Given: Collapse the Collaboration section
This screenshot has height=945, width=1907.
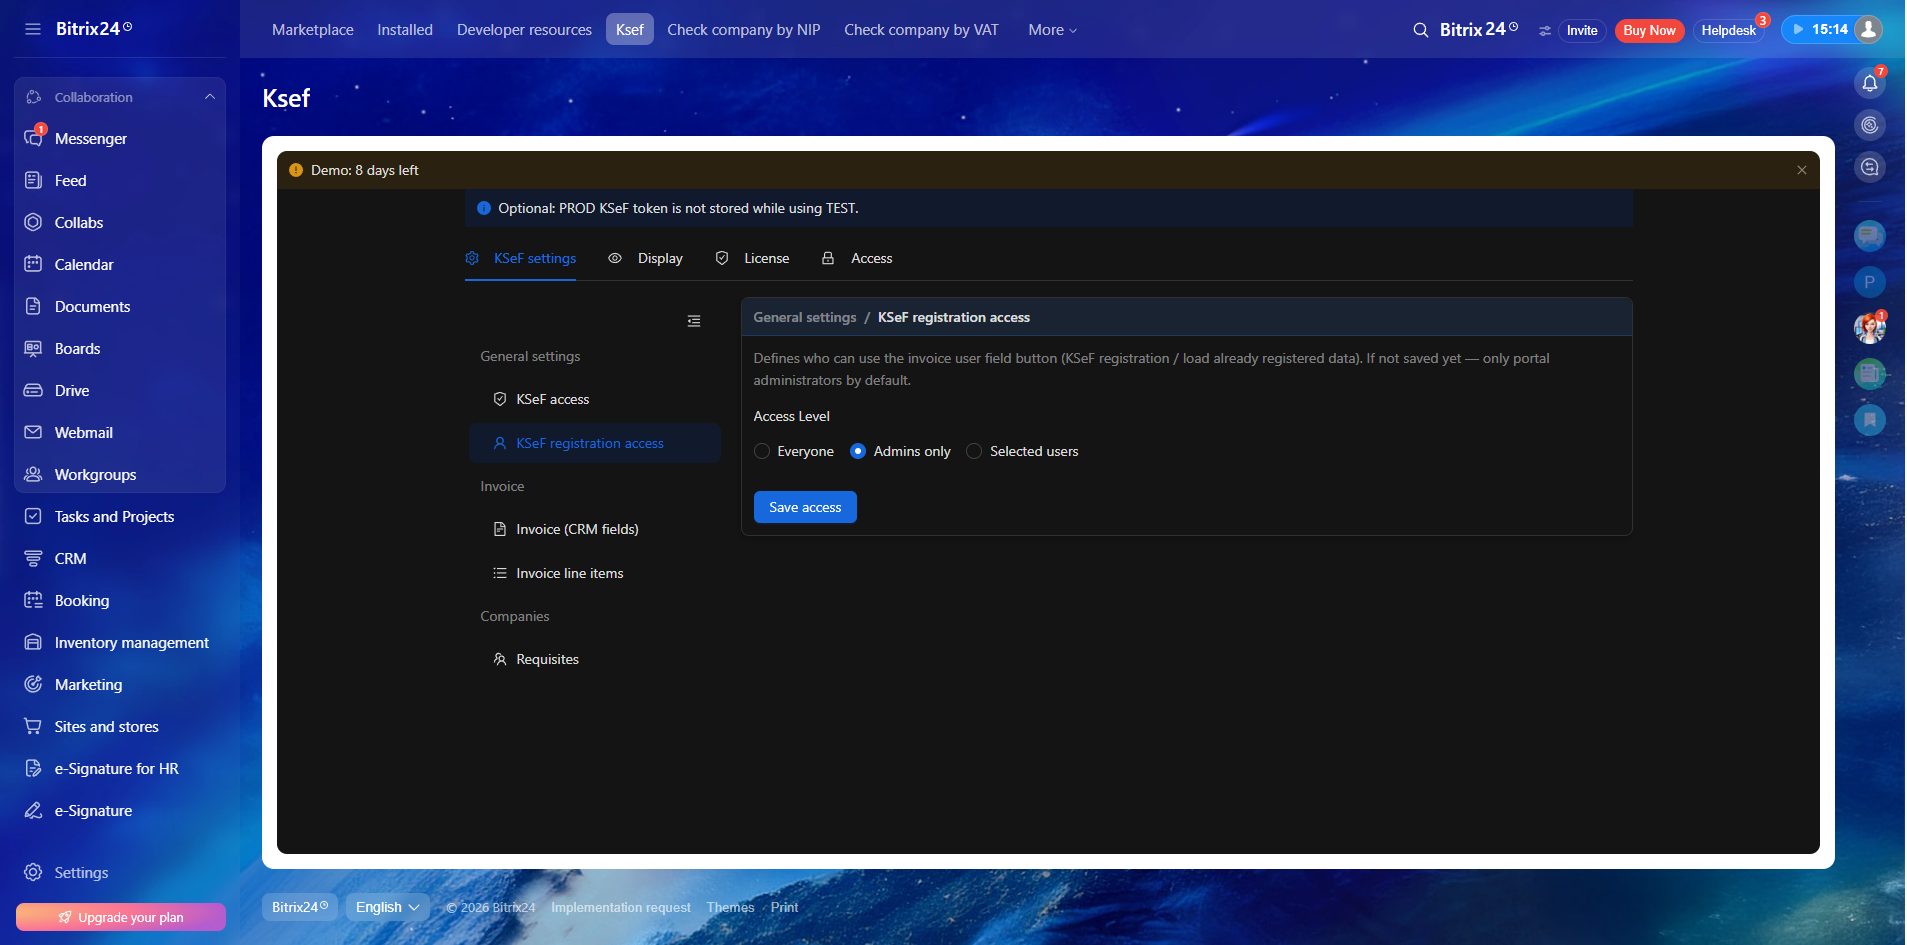Looking at the screenshot, I should pos(209,97).
